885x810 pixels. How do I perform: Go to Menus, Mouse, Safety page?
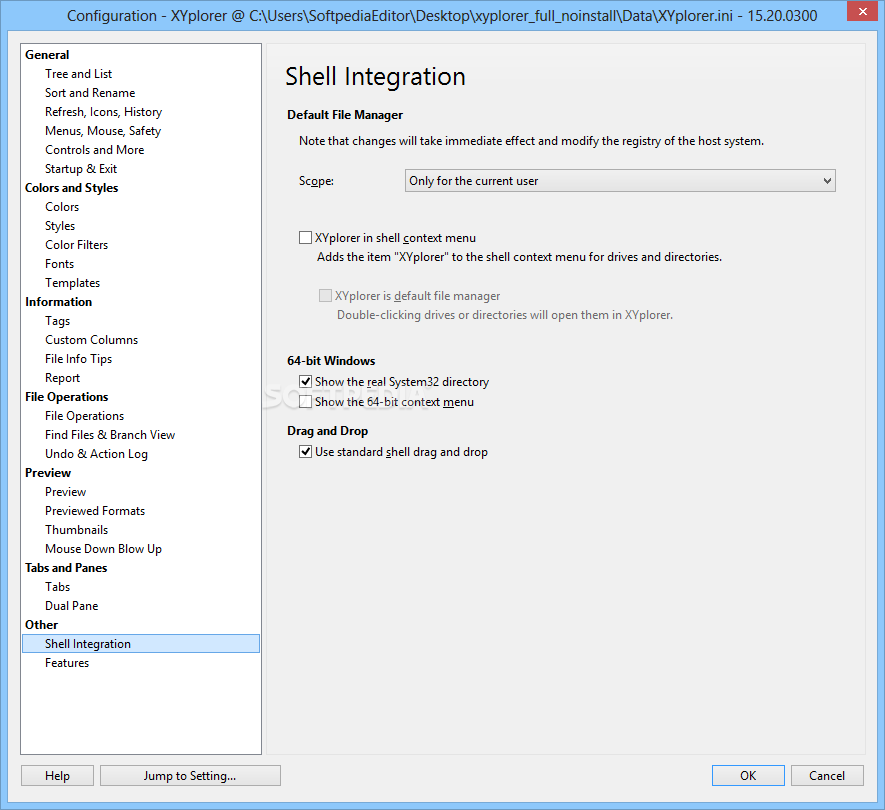click(103, 131)
